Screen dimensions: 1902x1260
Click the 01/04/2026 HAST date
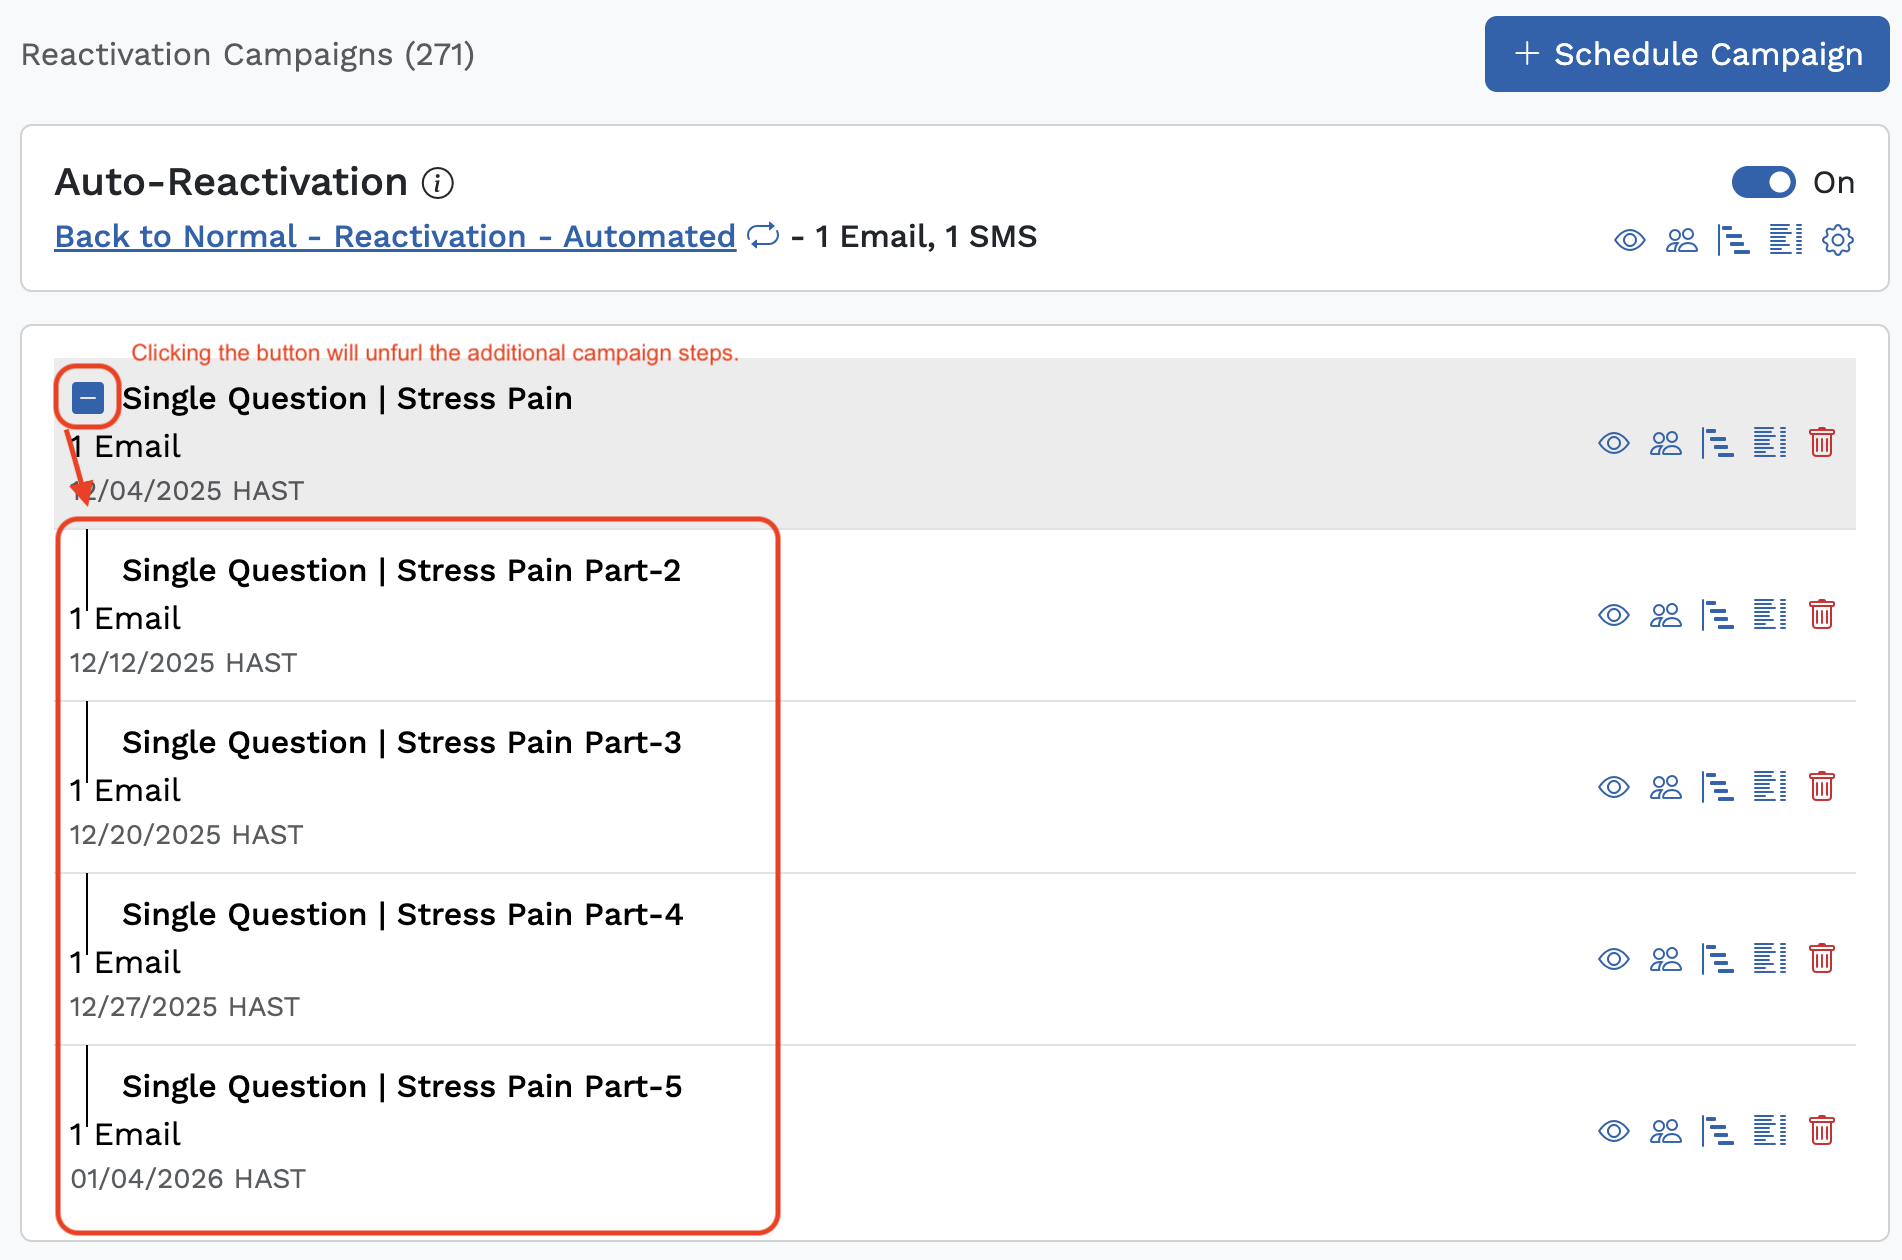pyautogui.click(x=188, y=1179)
